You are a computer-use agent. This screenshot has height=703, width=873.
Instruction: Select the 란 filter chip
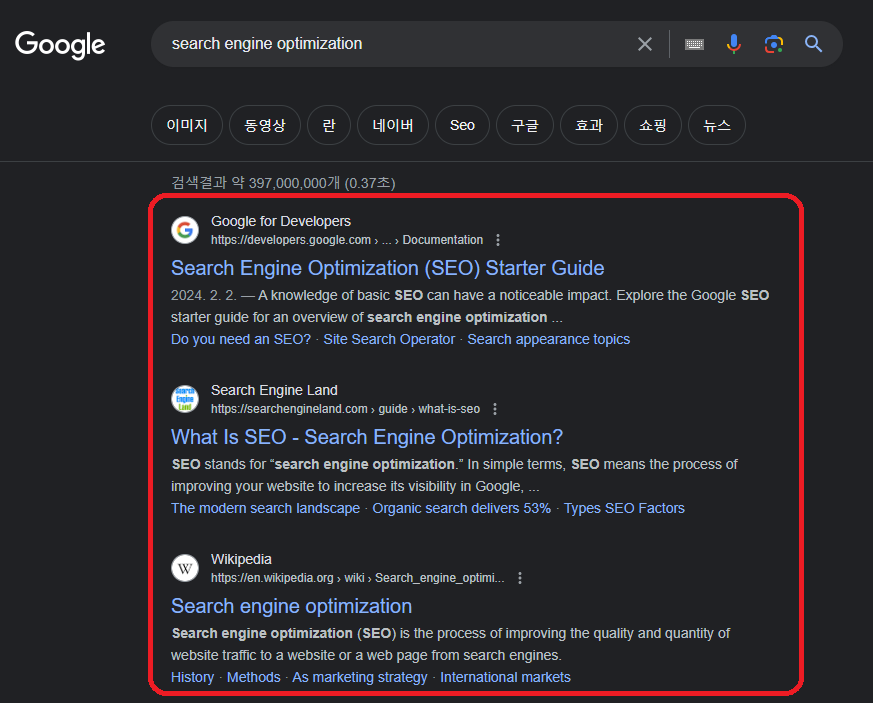(329, 125)
